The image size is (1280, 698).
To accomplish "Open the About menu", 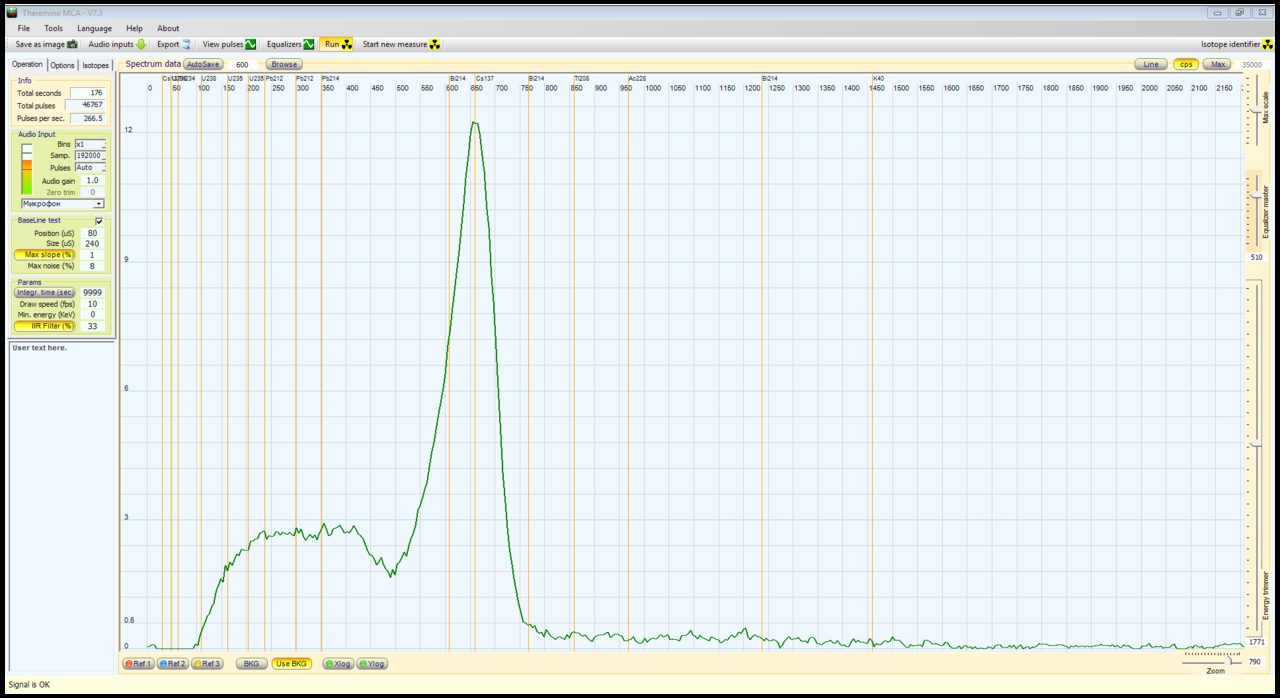I will click(x=168, y=28).
